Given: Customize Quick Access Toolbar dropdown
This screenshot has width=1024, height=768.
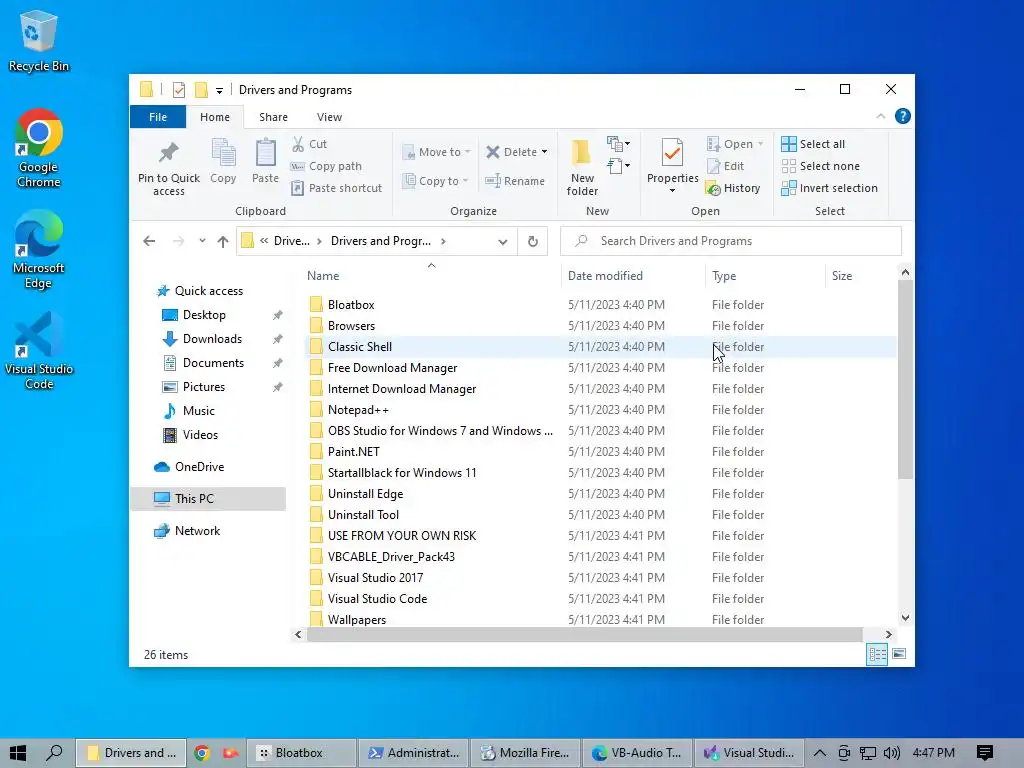Looking at the screenshot, I should point(219,90).
